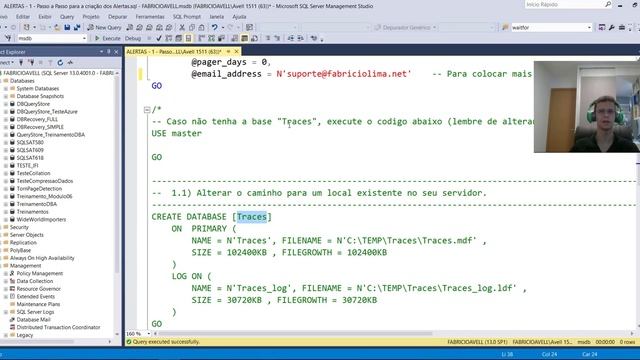Expand the DBQueryStore database node
The height and width of the screenshot is (360, 640).
tap(6, 104)
